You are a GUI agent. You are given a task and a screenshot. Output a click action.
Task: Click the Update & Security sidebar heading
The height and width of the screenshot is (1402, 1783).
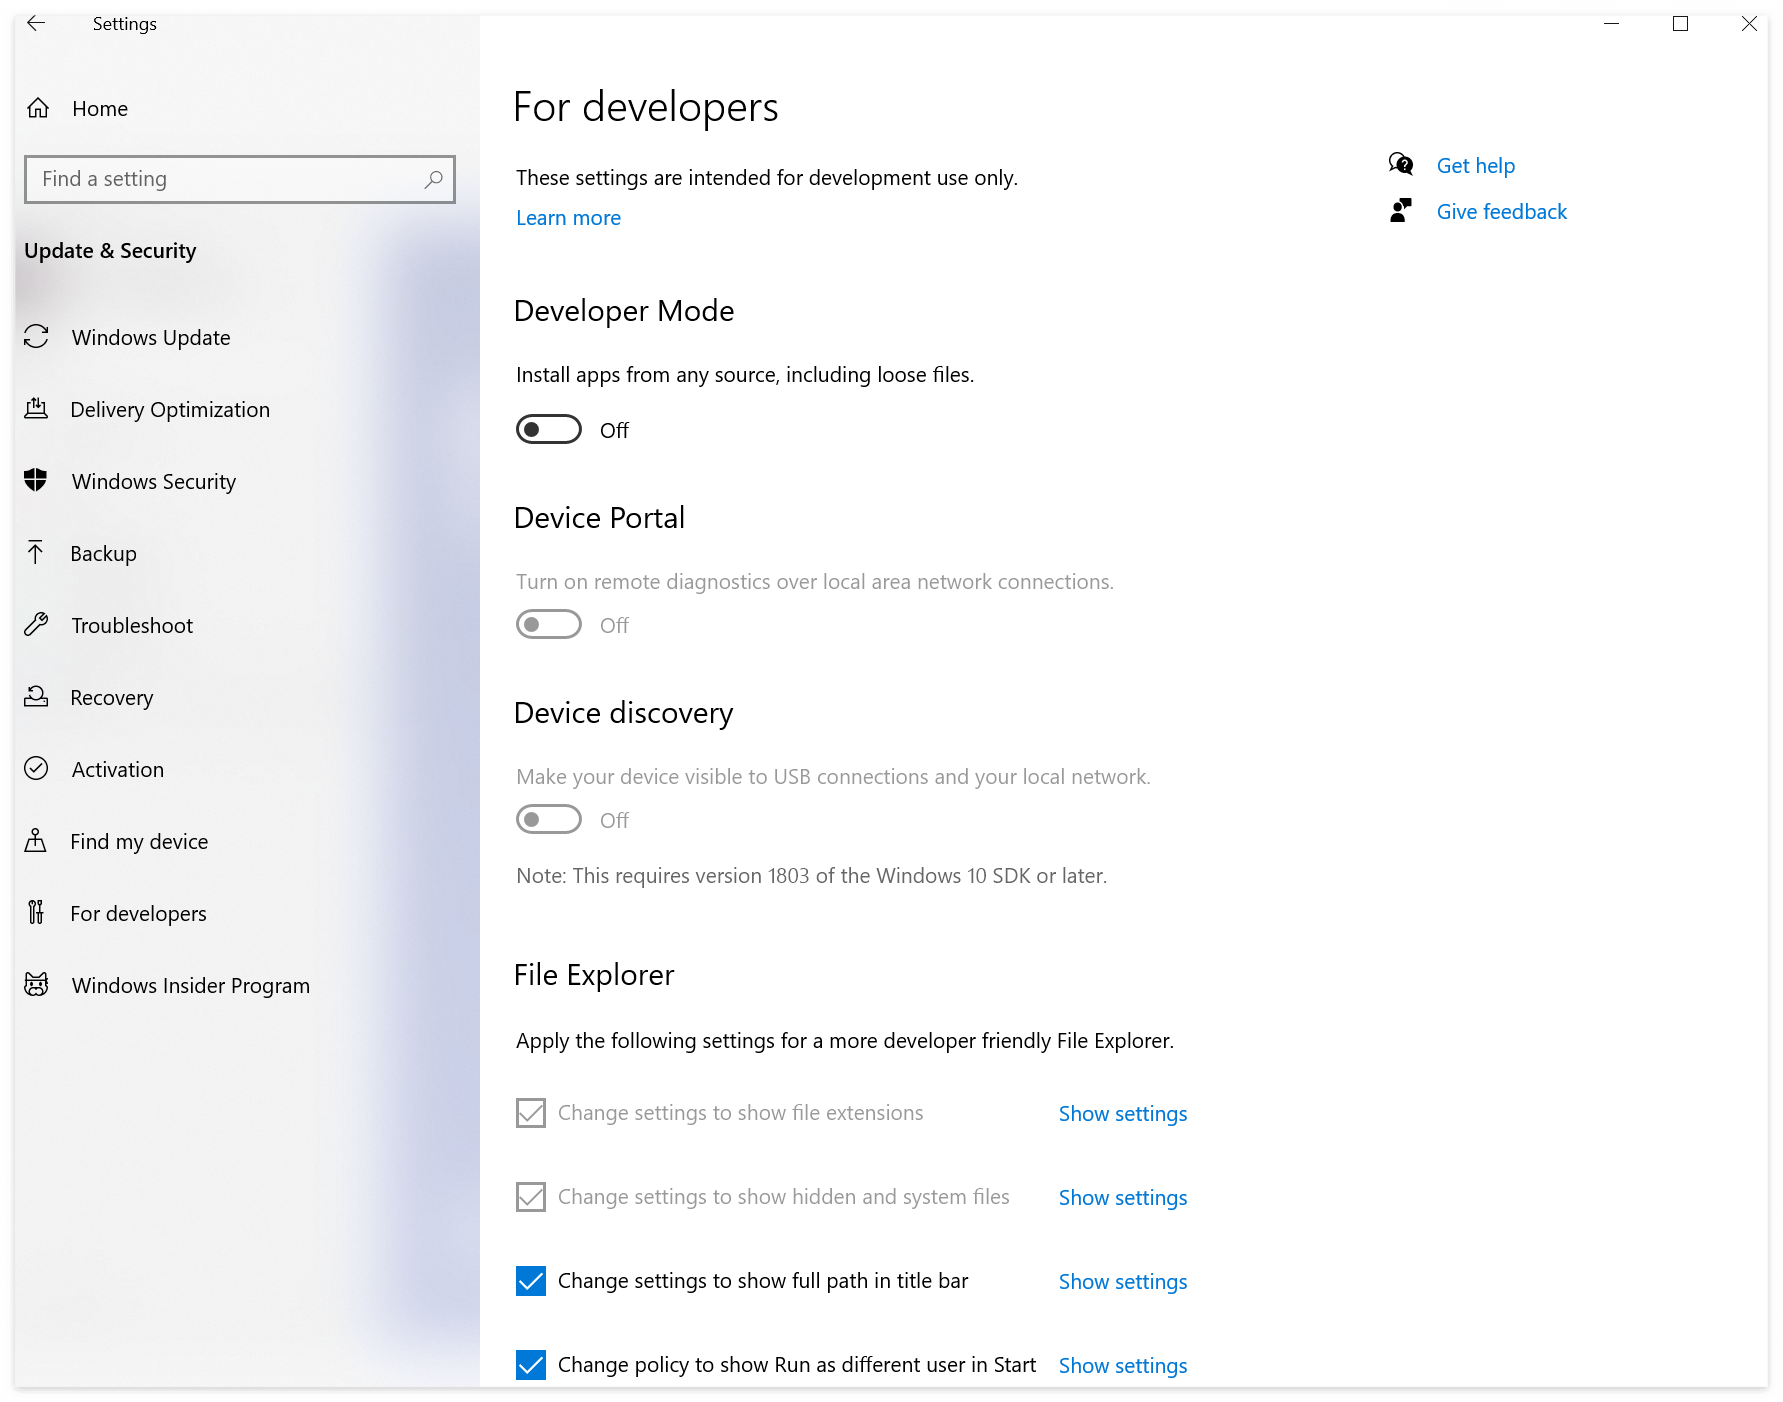coord(110,251)
